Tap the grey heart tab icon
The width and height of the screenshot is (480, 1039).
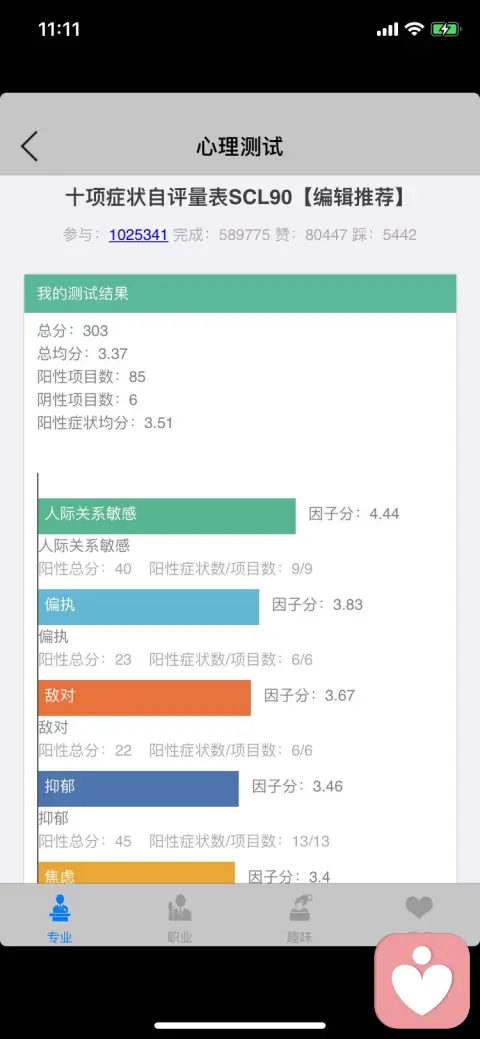tap(419, 907)
